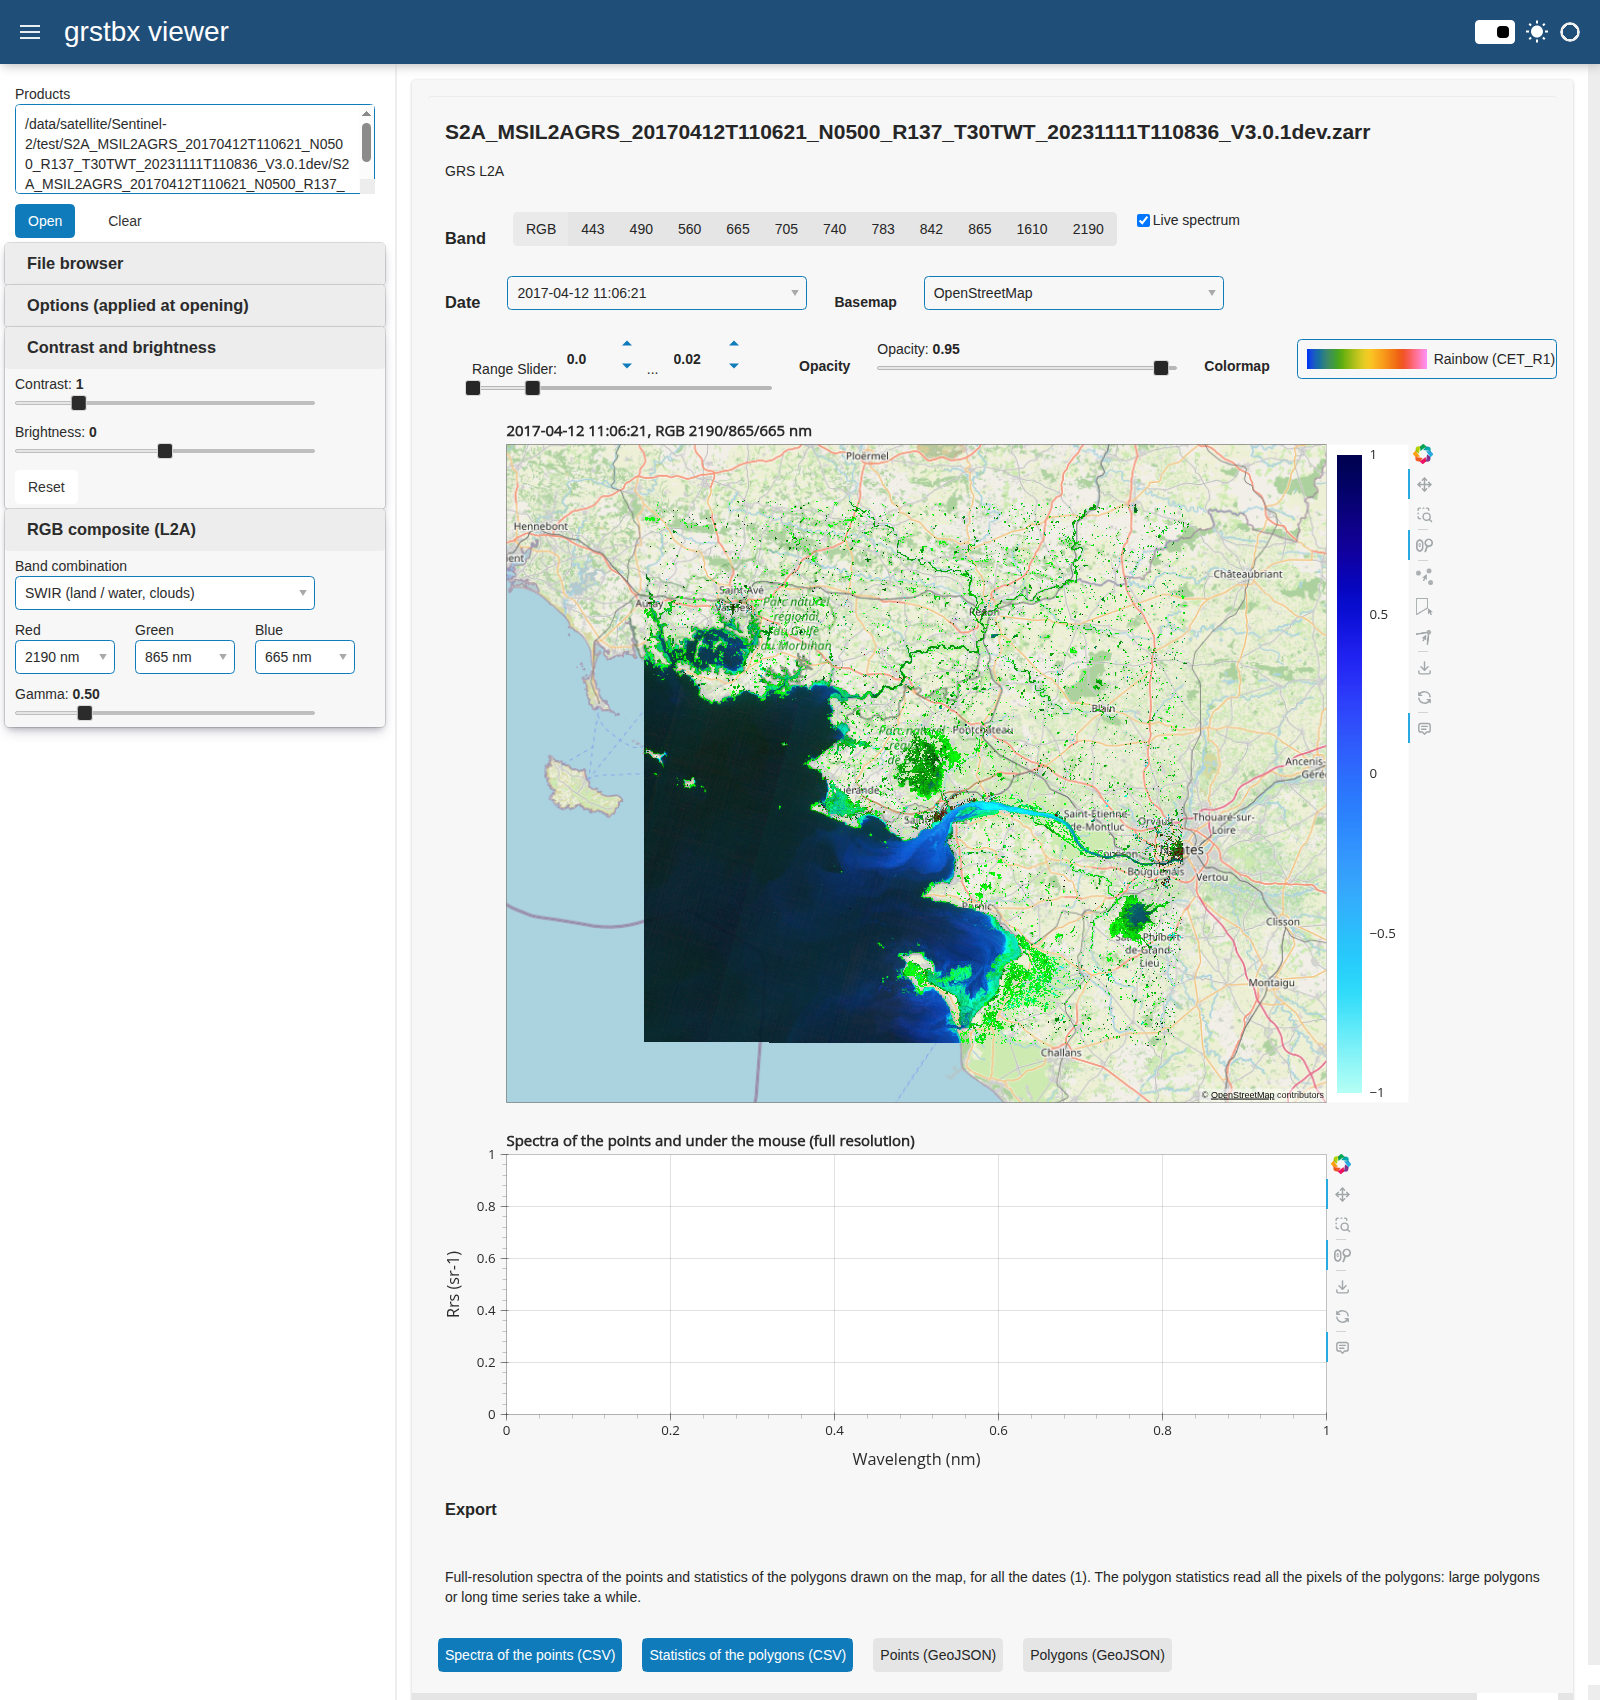Select Box Zoom on spectra plot toolbar
Image resolution: width=1600 pixels, height=1700 pixels.
1342,1225
